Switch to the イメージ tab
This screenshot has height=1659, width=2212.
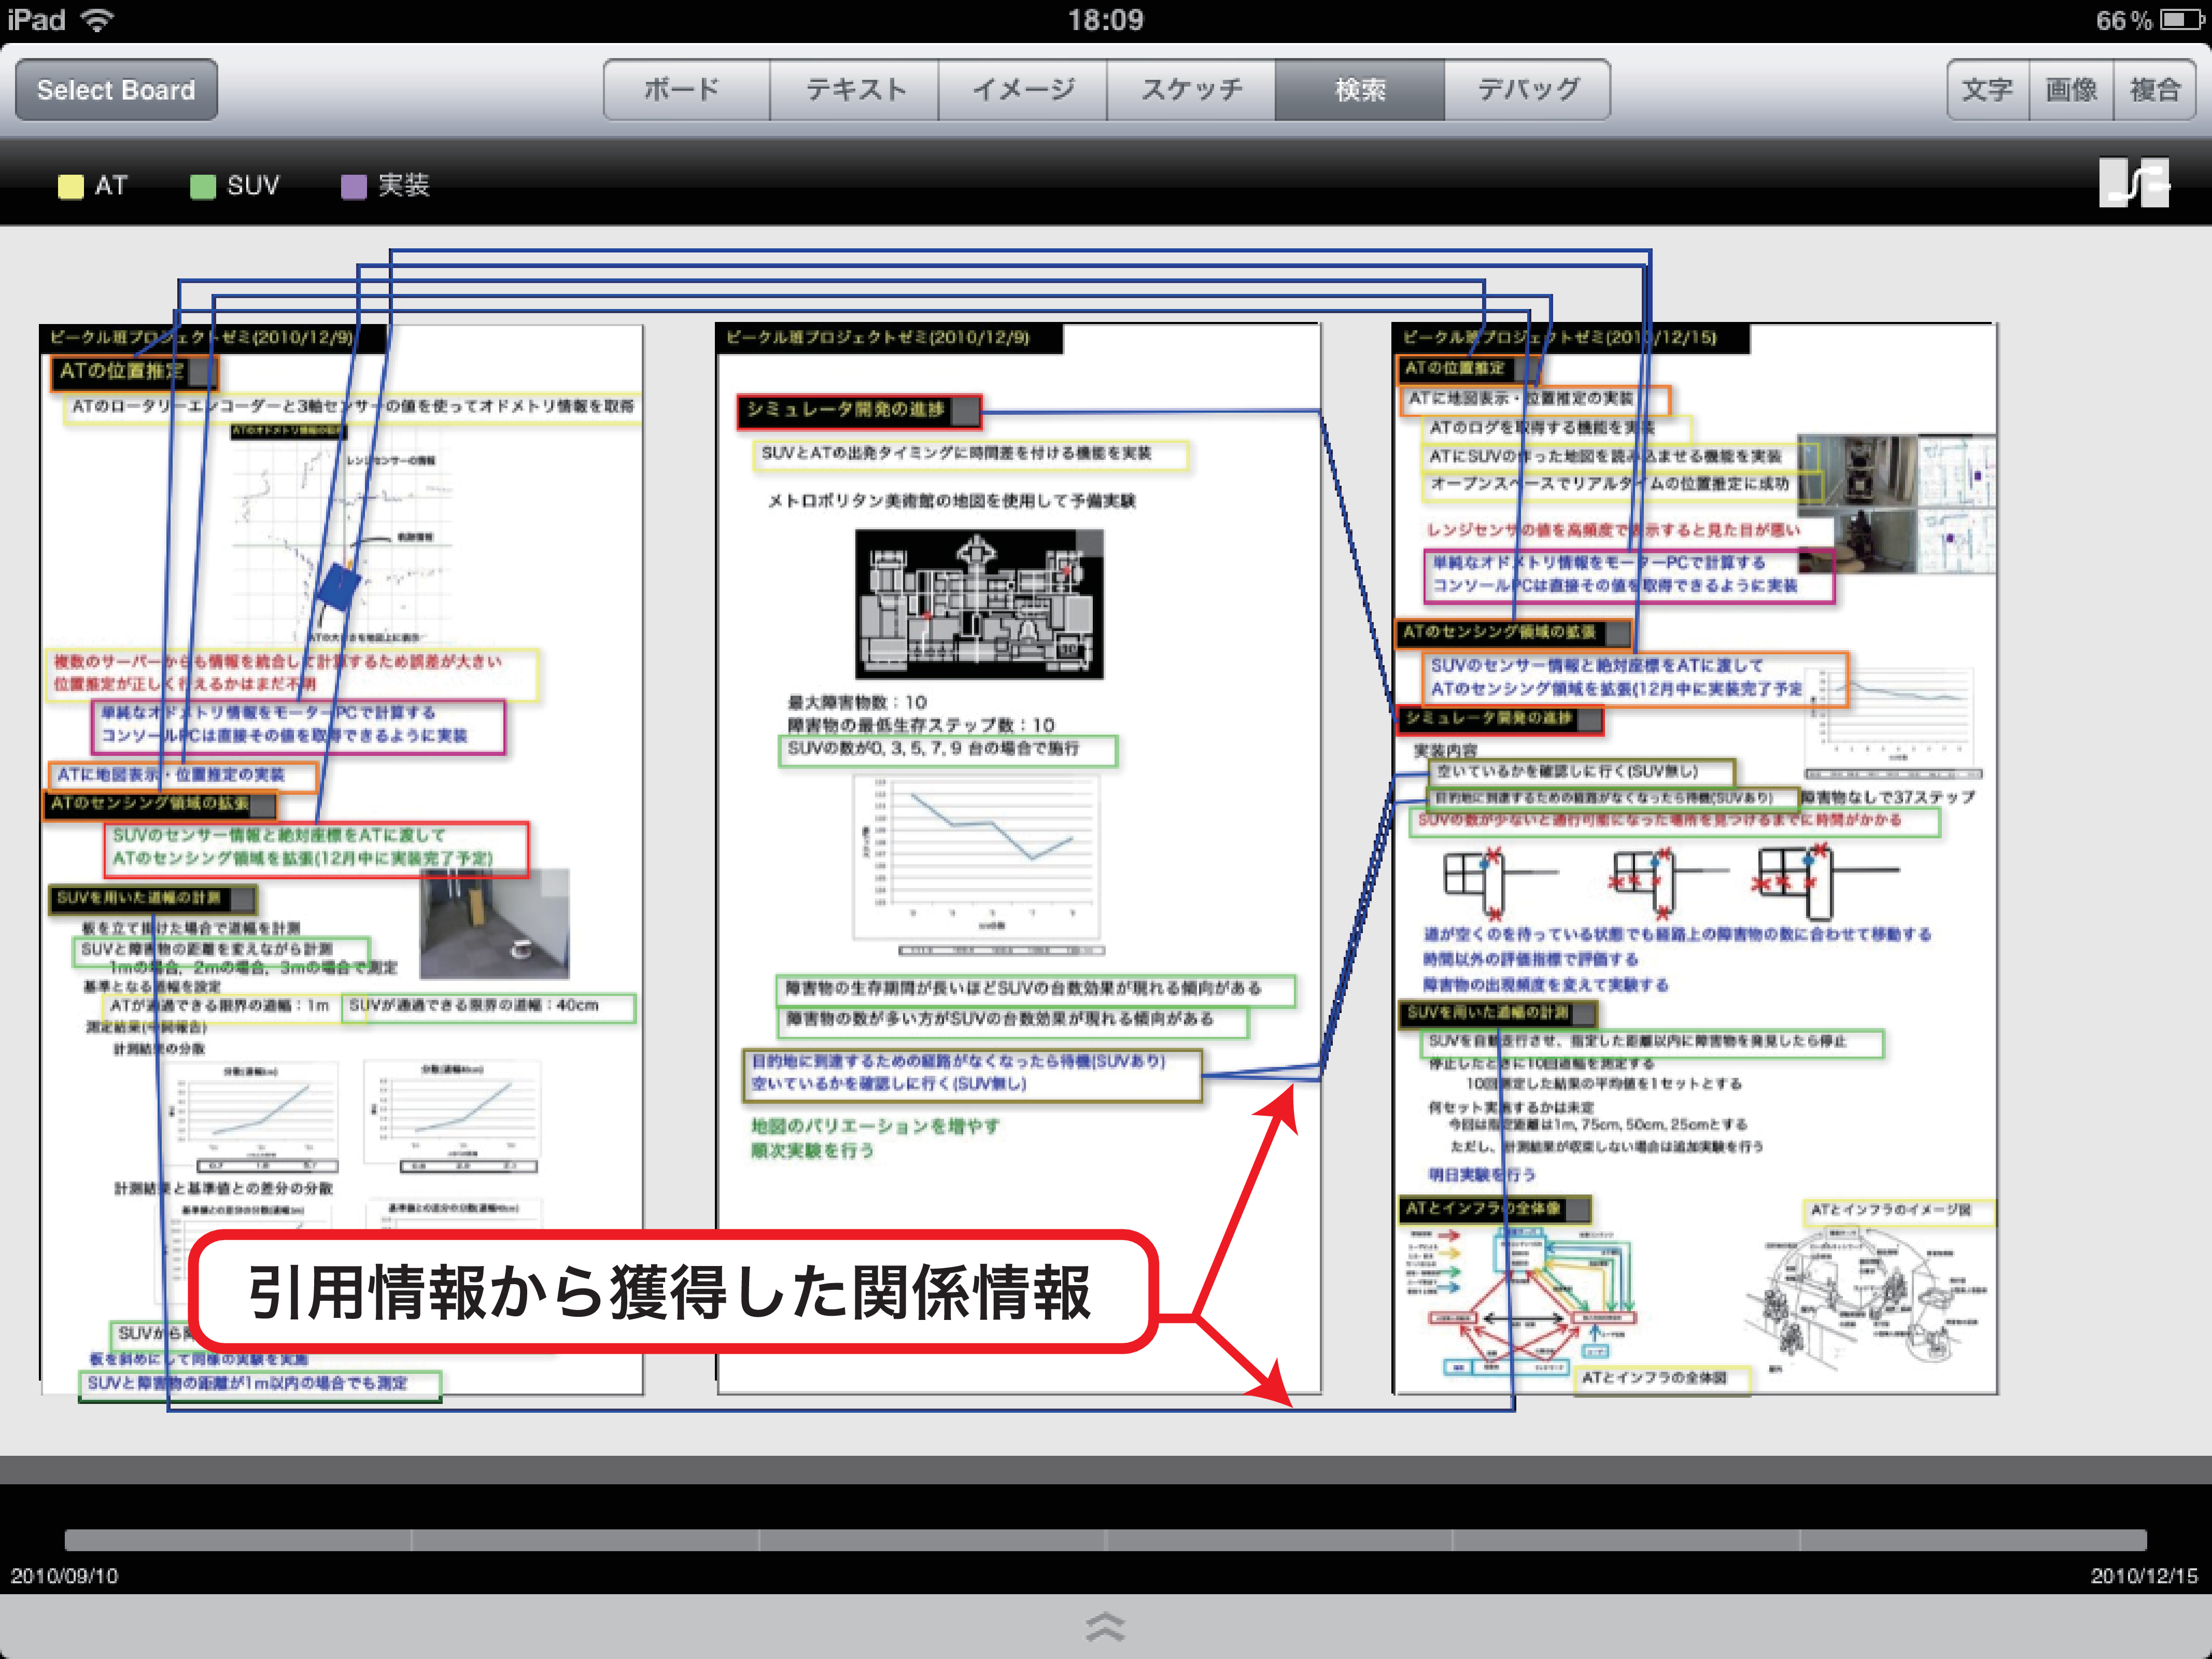pyautogui.click(x=1022, y=90)
